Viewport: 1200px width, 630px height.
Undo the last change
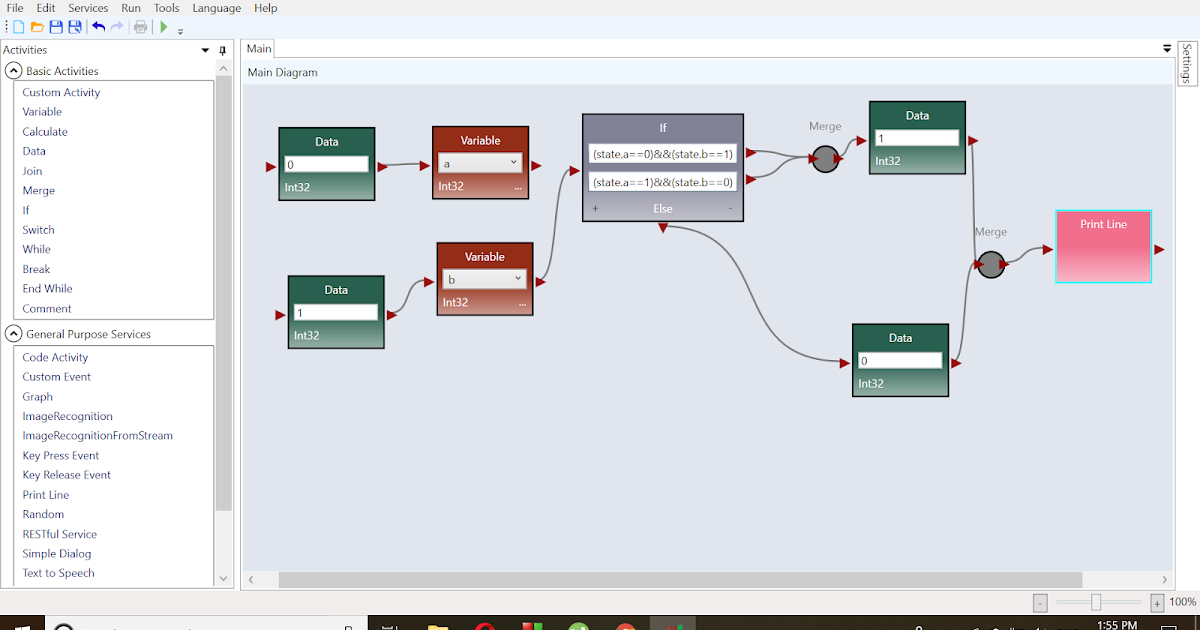pos(98,27)
